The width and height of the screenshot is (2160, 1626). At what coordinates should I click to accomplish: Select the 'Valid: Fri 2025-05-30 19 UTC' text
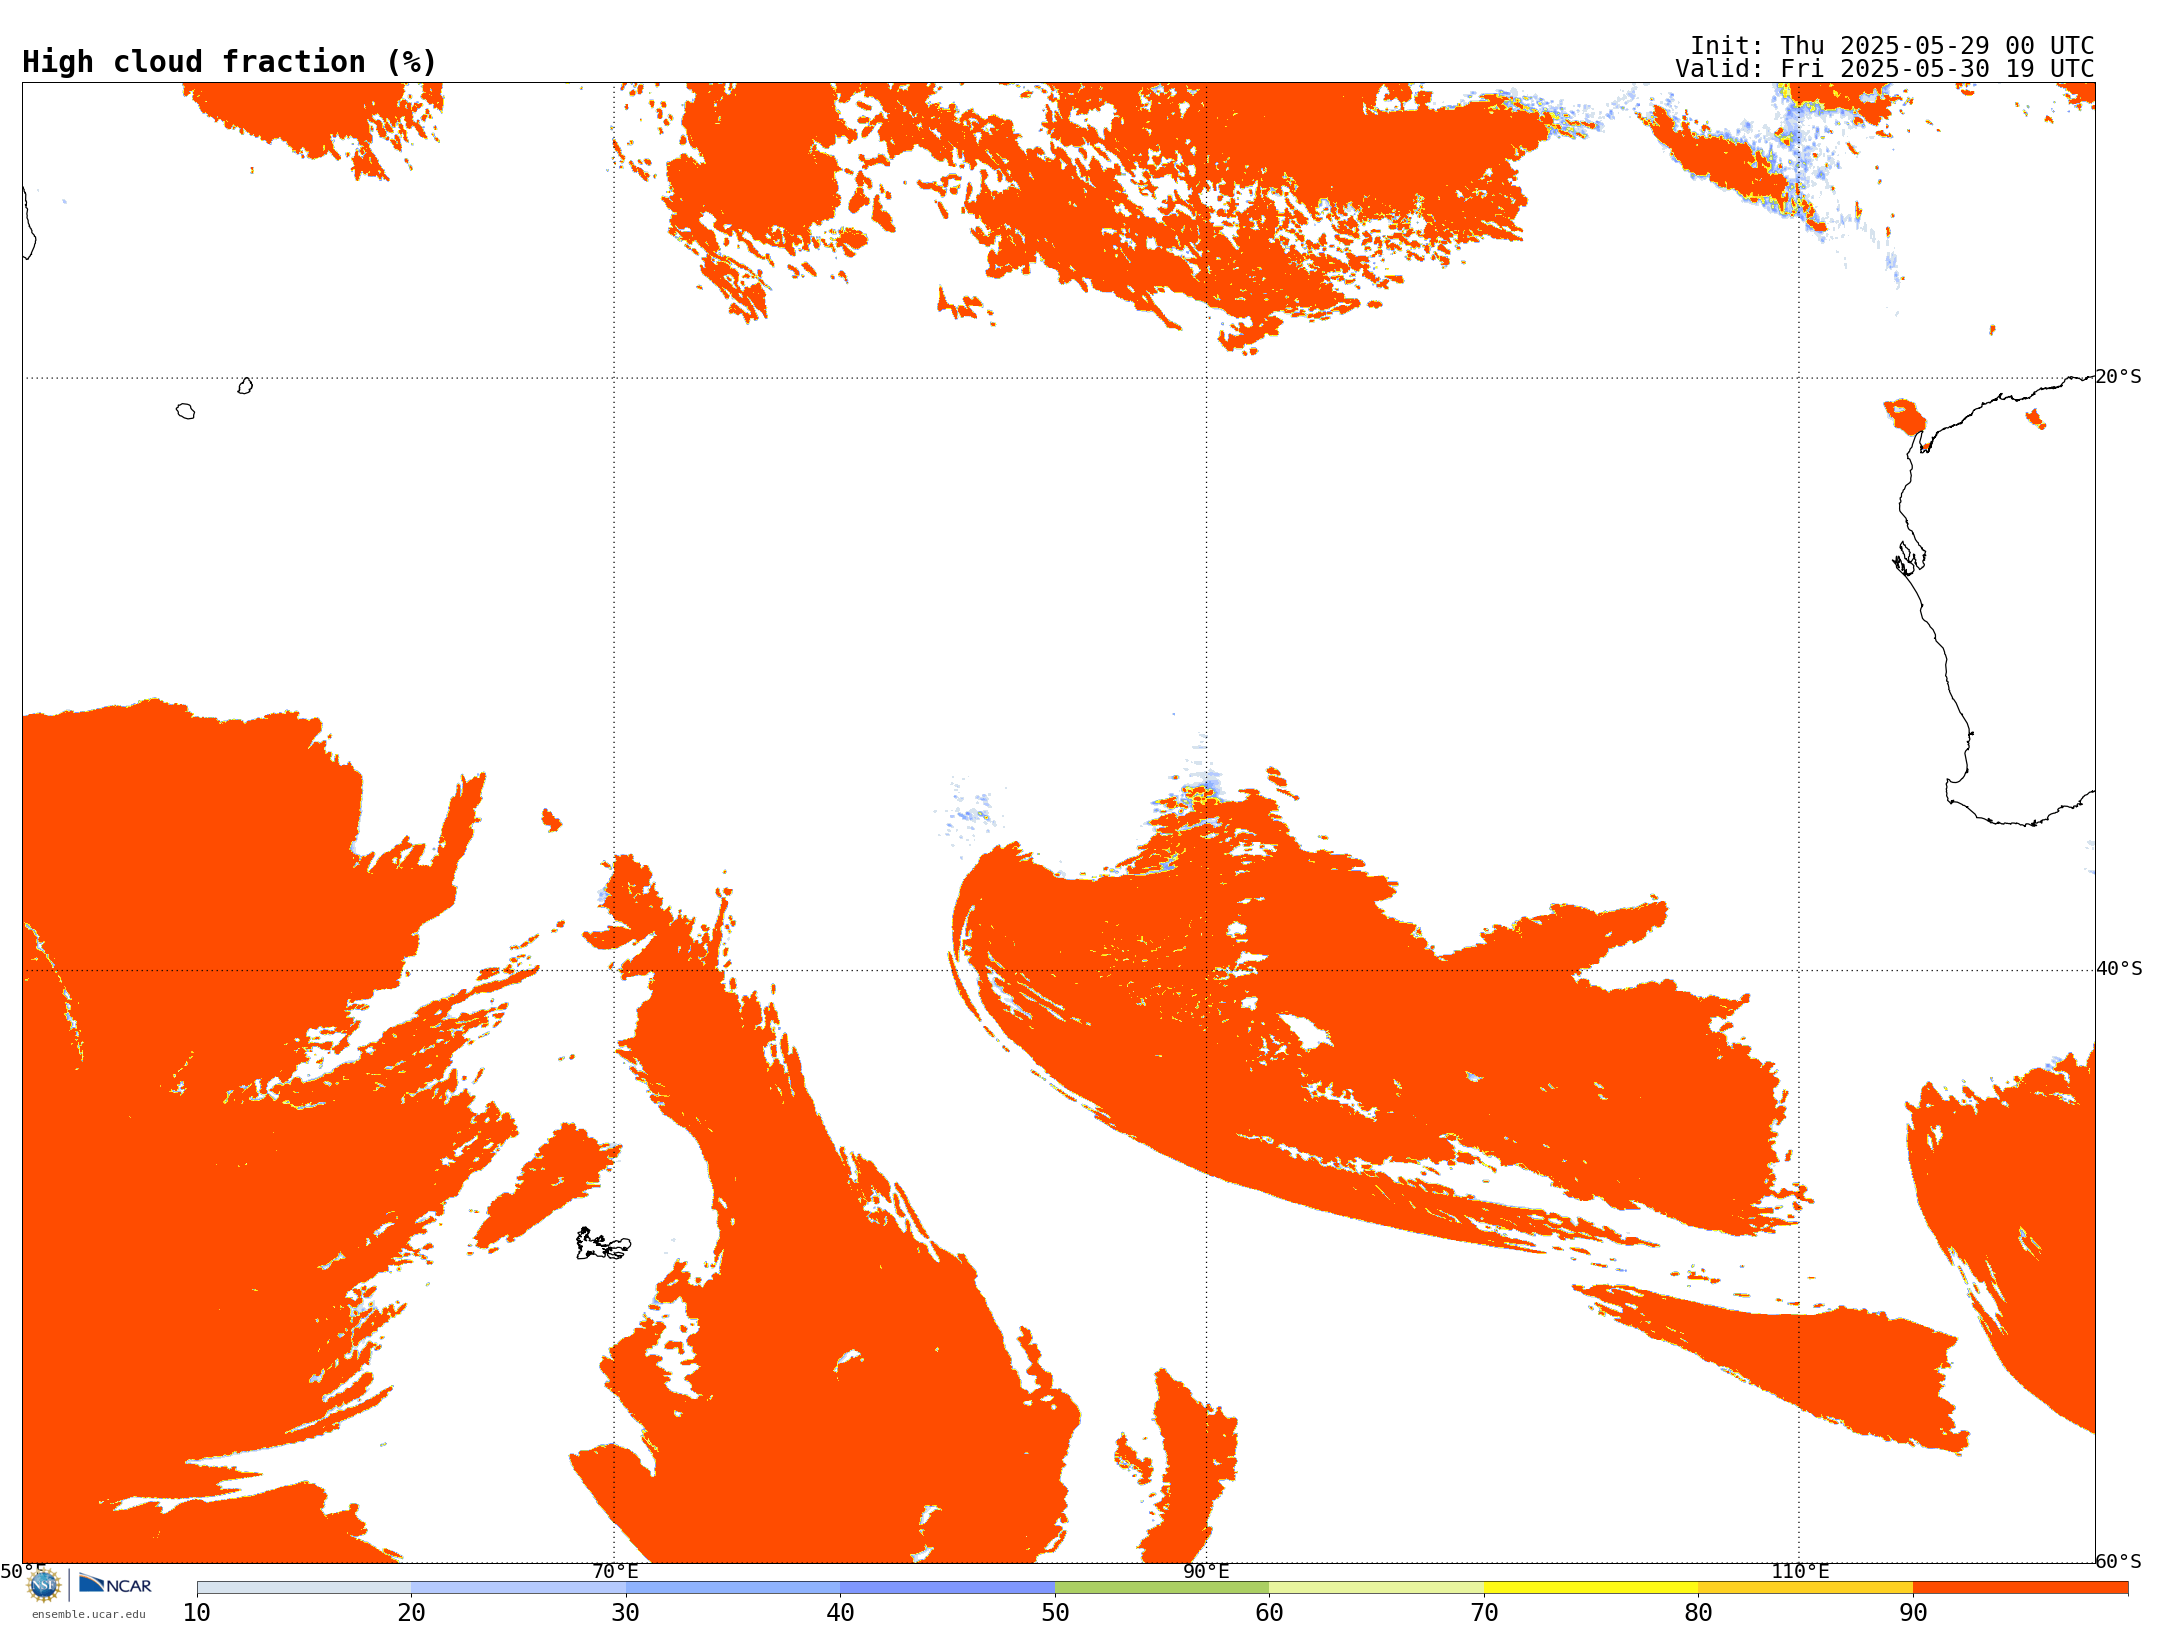1884,69
